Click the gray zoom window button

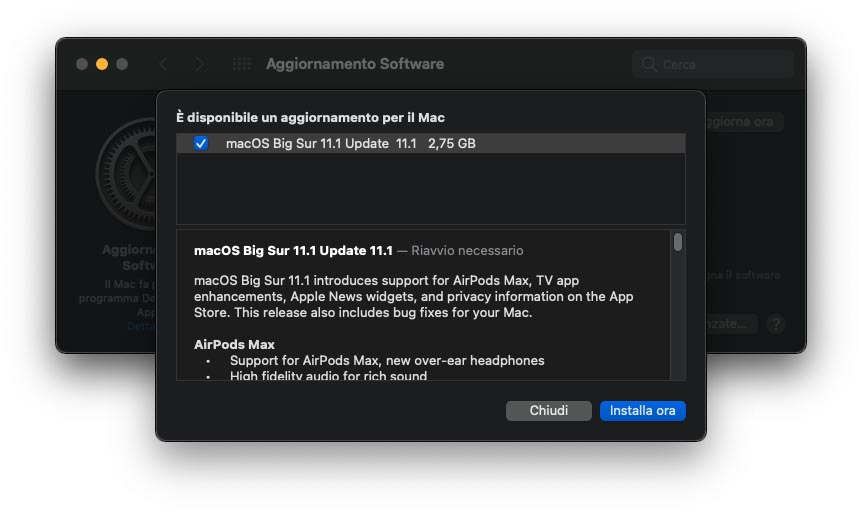[x=122, y=64]
